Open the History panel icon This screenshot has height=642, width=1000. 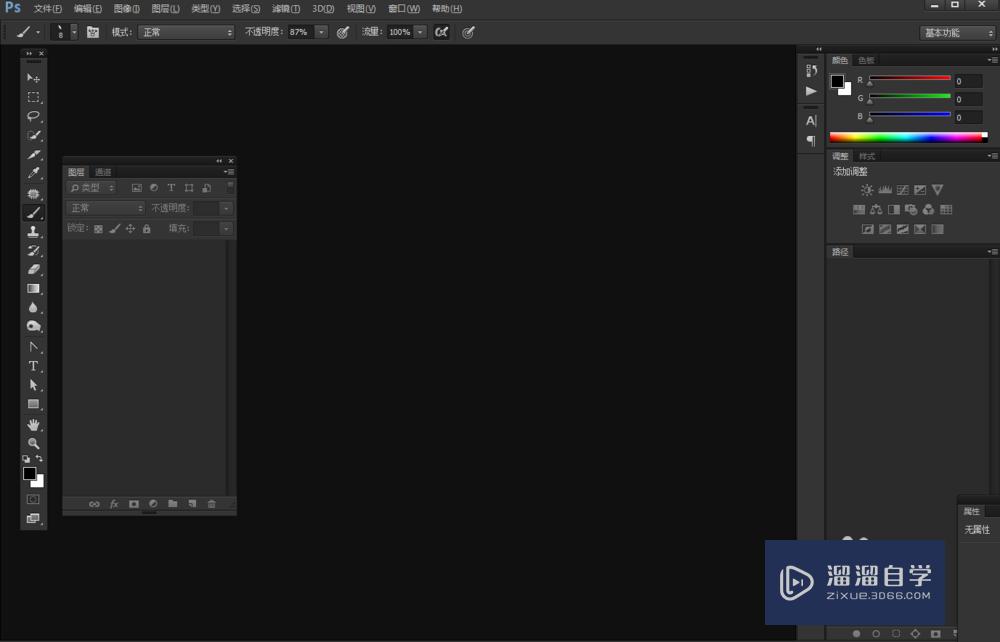pos(811,71)
